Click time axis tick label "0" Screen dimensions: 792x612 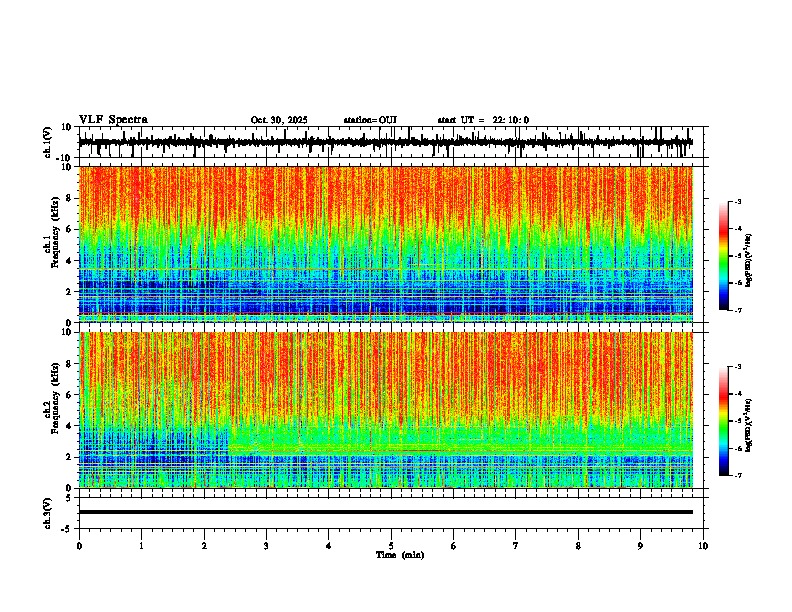click(x=79, y=546)
